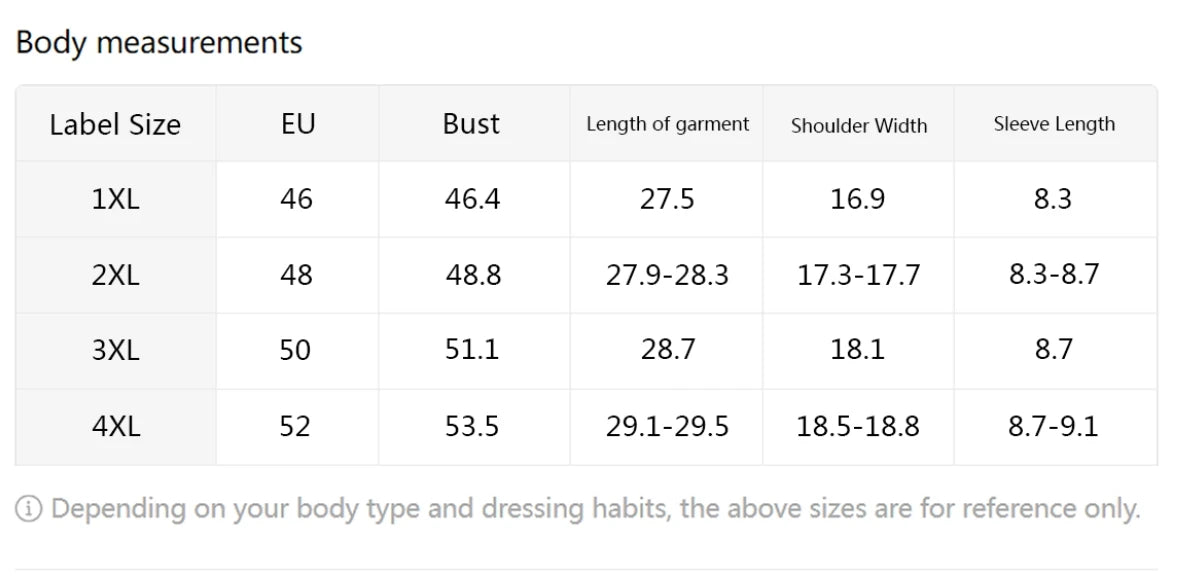Select the 53.5 bust measurement
The width and height of the screenshot is (1178, 584).
point(472,426)
